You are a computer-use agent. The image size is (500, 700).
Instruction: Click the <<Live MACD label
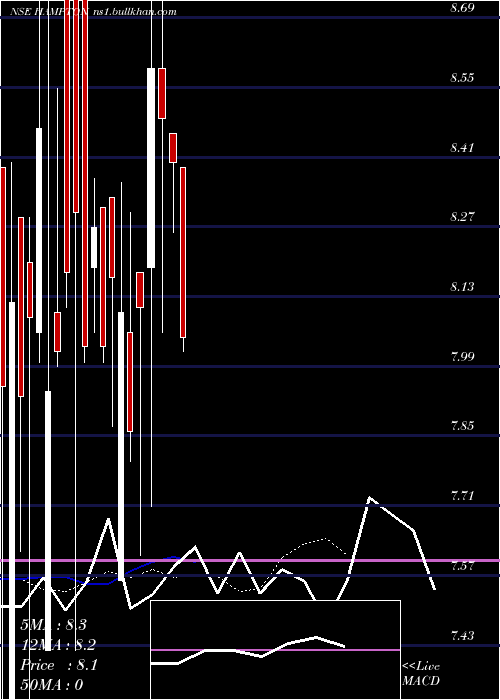pyautogui.click(x=421, y=674)
